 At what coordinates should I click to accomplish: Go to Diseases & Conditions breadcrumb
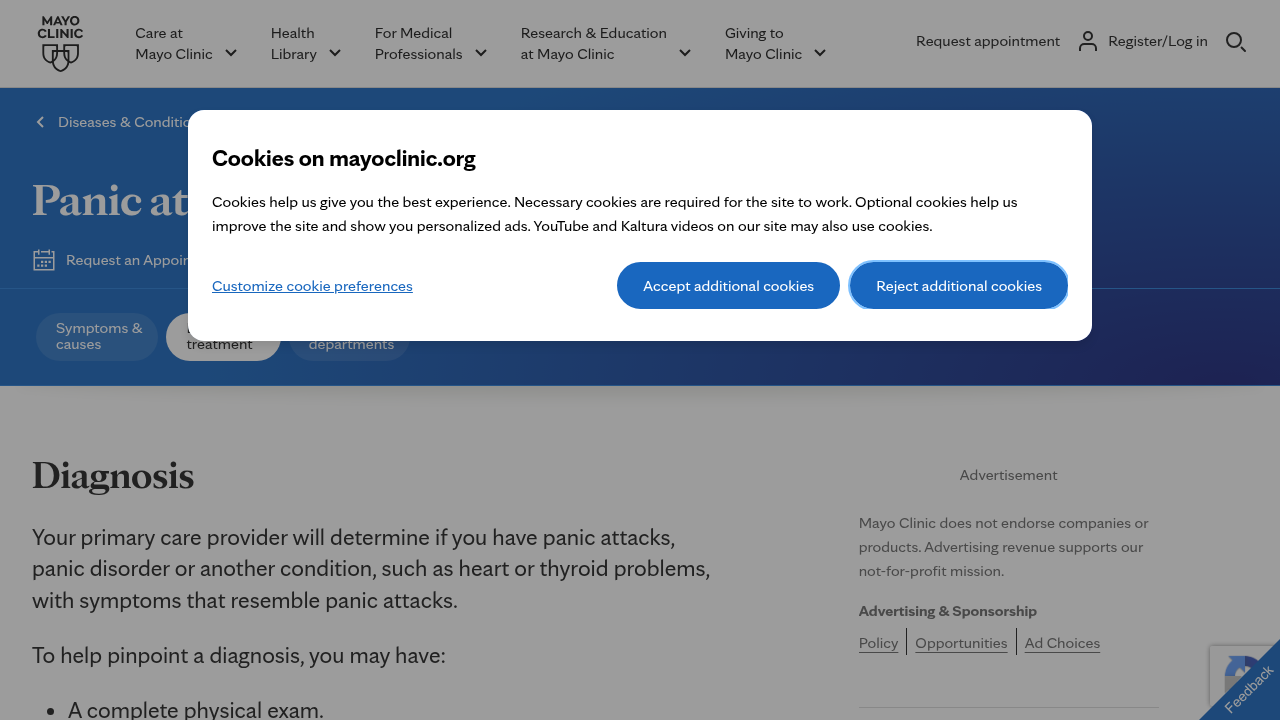[123, 122]
